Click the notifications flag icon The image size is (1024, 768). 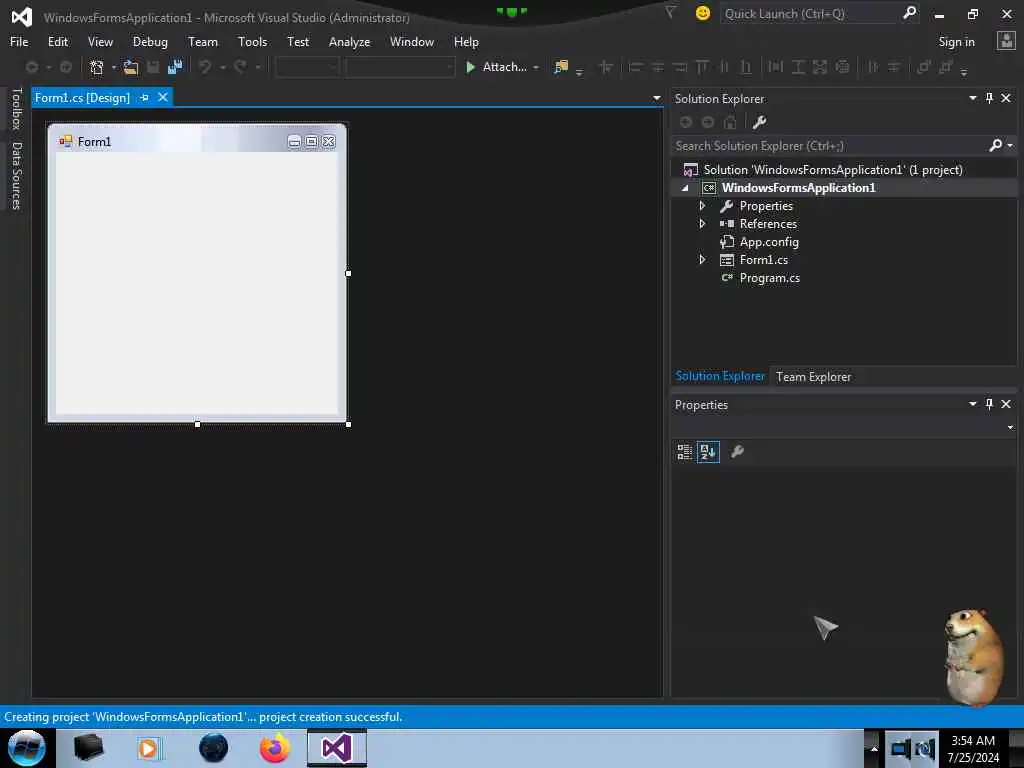(x=670, y=12)
